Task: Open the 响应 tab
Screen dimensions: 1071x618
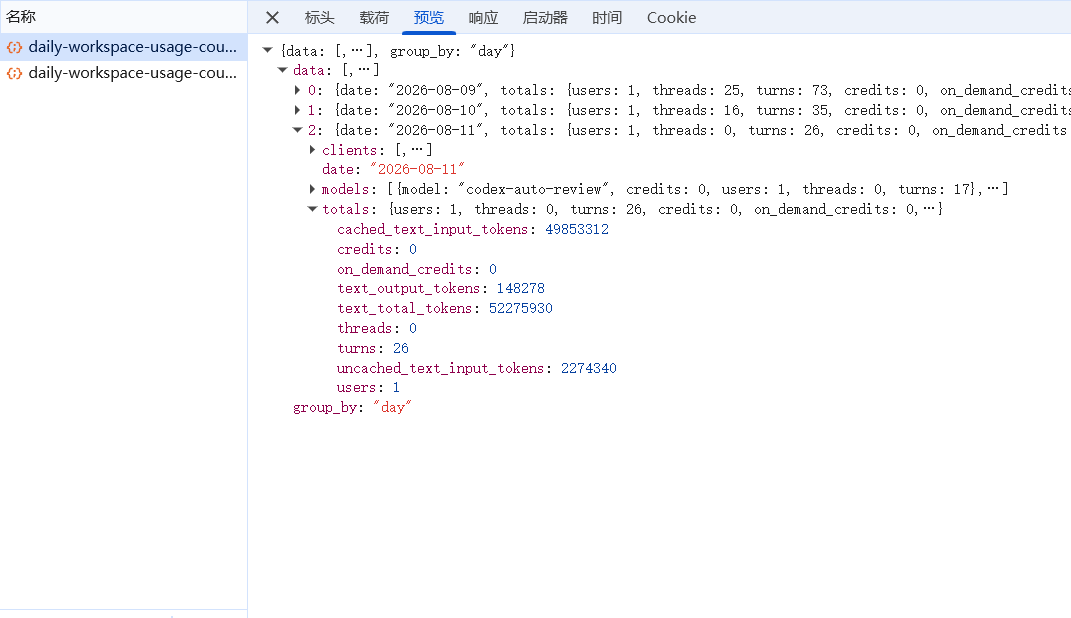Action: click(484, 18)
